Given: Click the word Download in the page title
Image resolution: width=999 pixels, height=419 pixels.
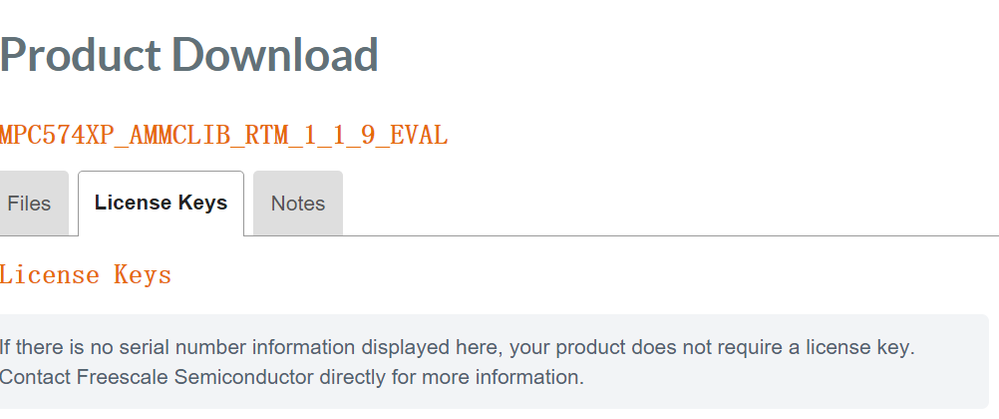Looking at the screenshot, I should pyautogui.click(x=288, y=55).
